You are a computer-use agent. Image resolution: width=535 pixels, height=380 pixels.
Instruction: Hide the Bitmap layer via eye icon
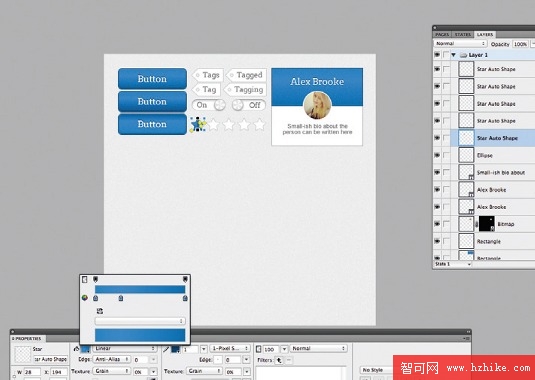(x=437, y=224)
